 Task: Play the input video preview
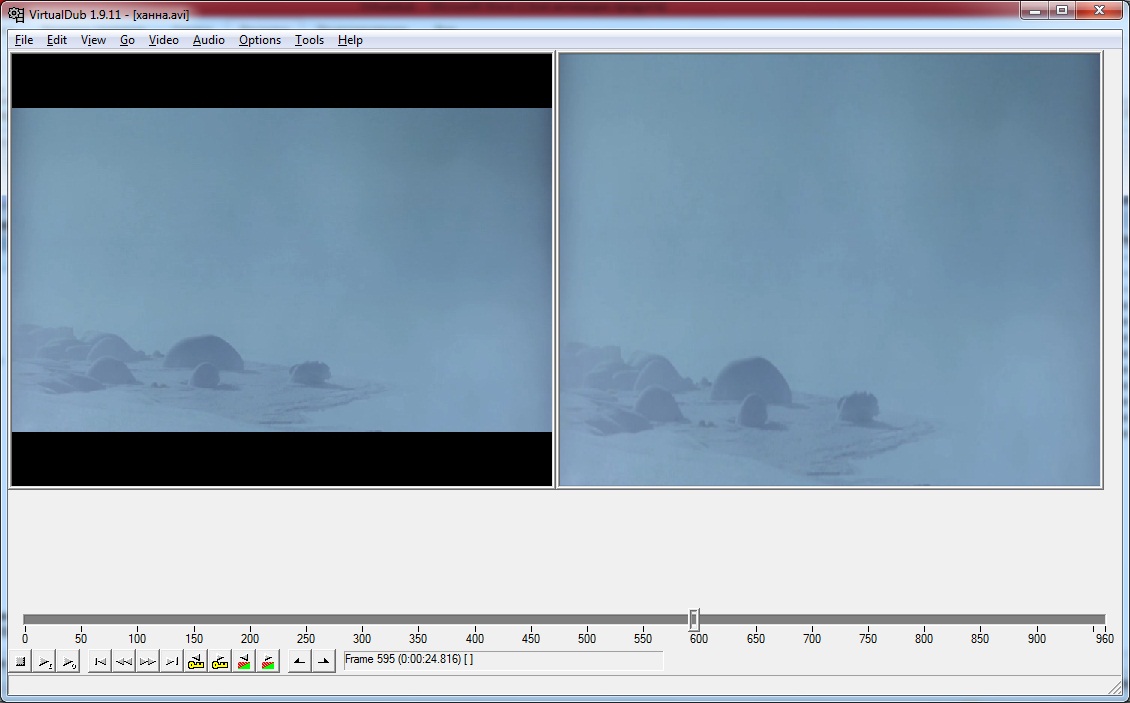click(x=45, y=661)
